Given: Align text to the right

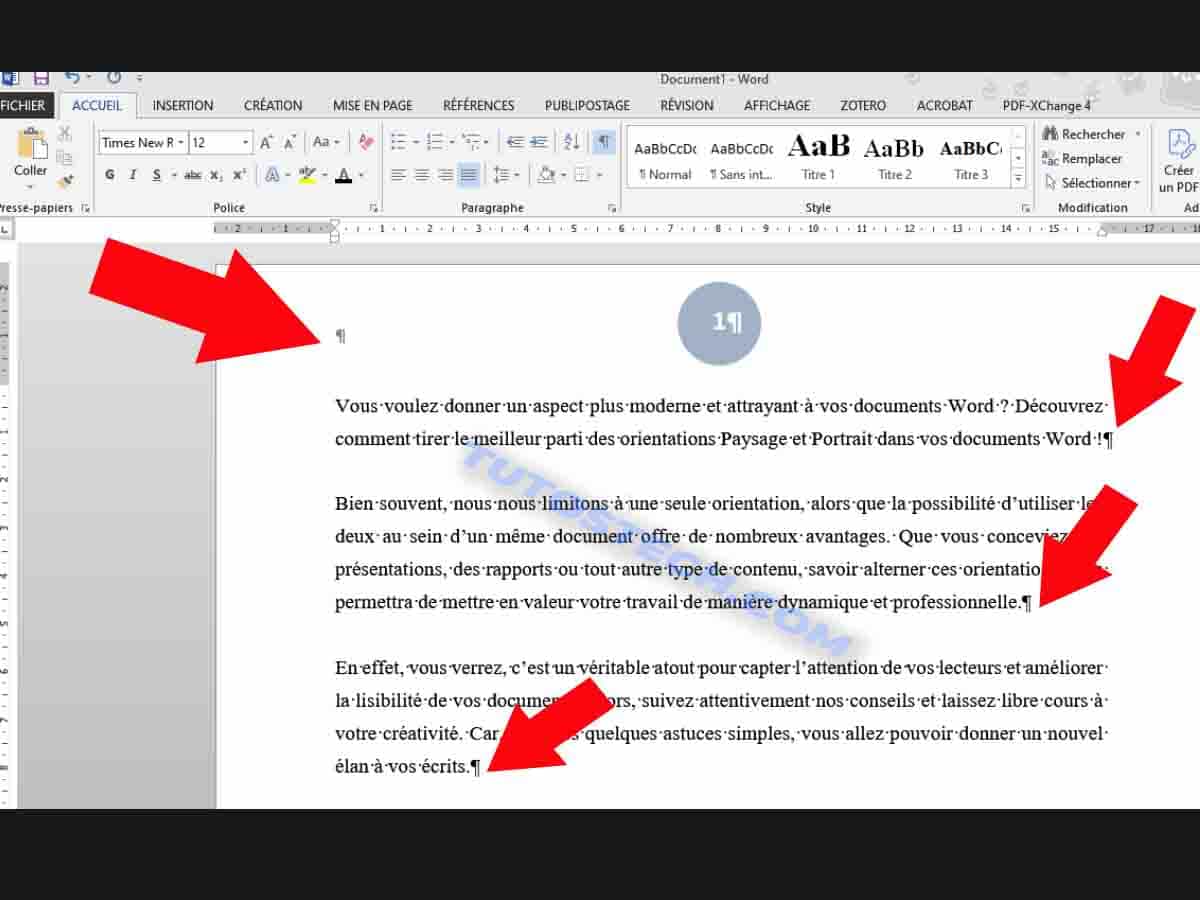Looking at the screenshot, I should [x=445, y=175].
